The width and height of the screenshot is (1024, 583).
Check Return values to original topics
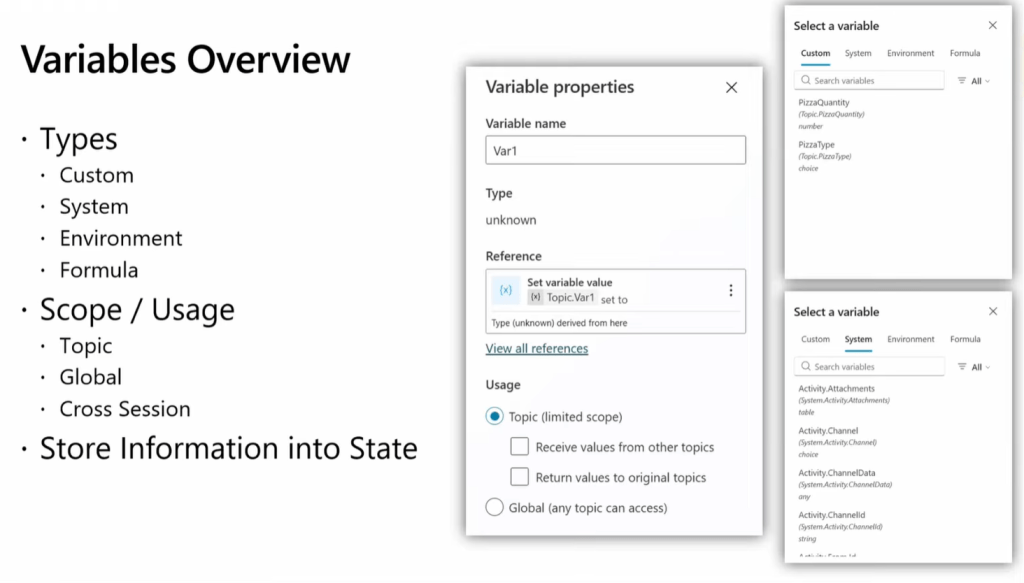pyautogui.click(x=520, y=477)
